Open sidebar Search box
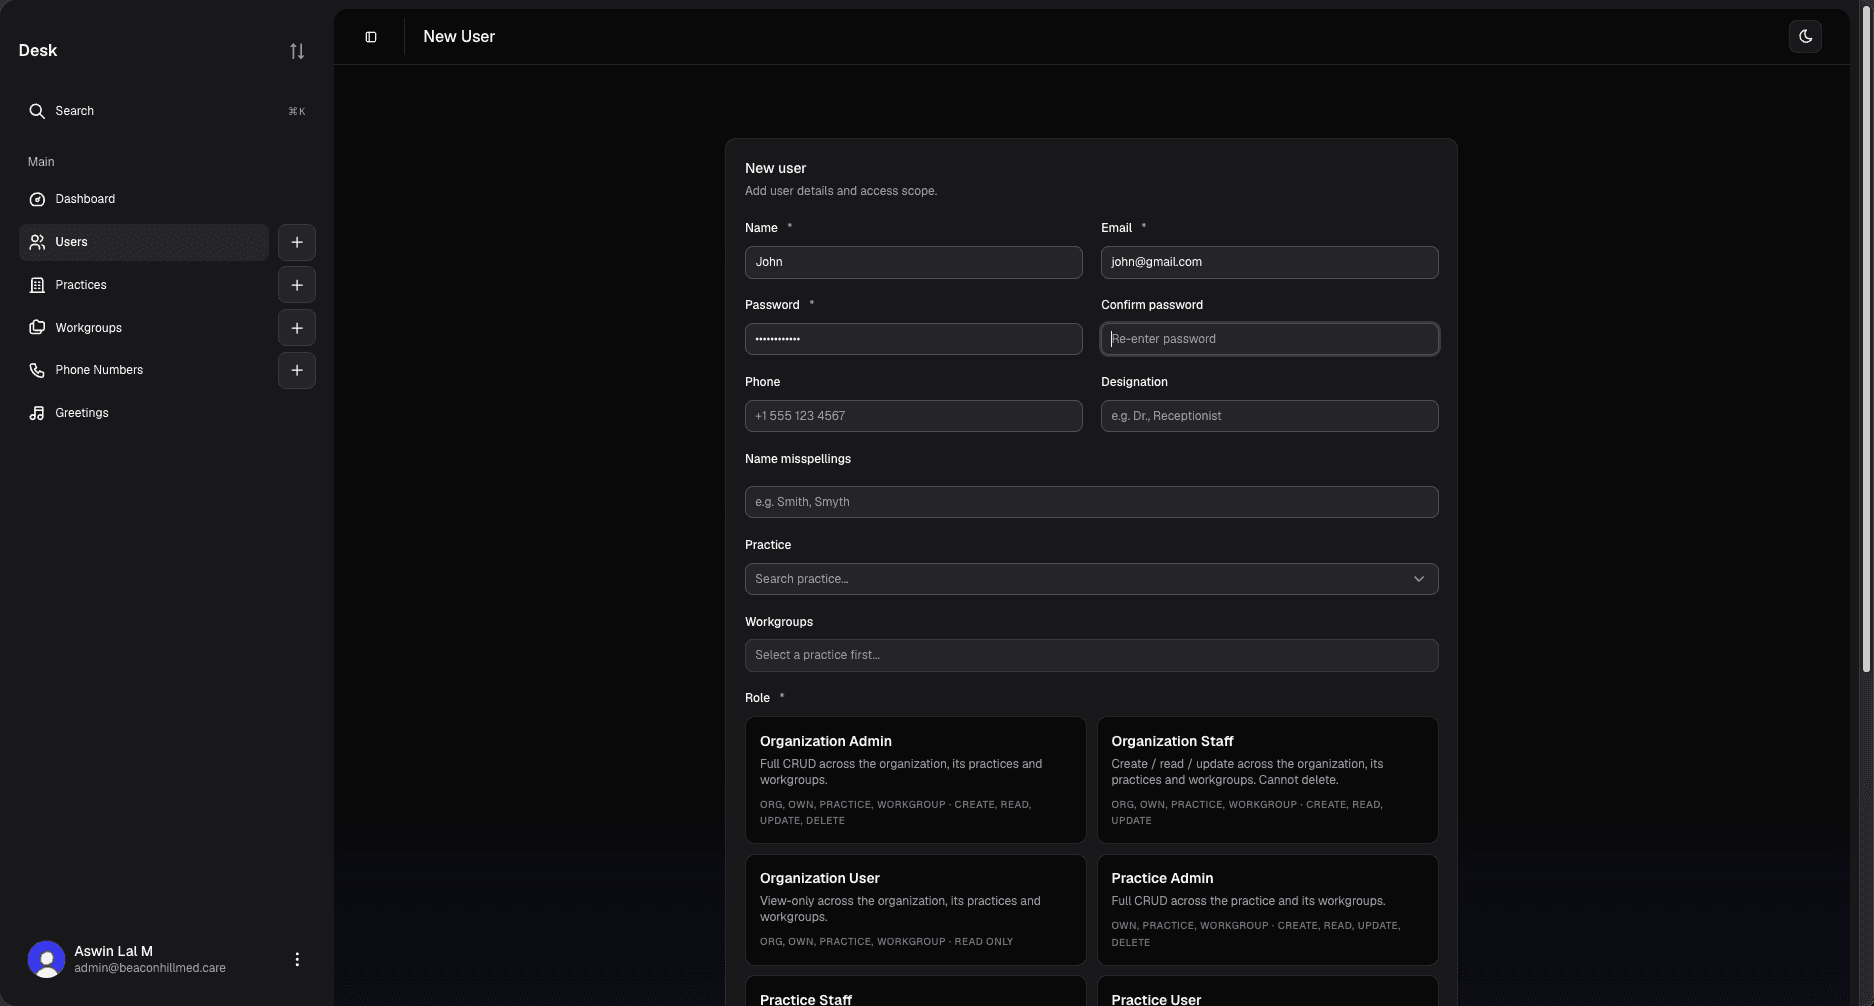The height and width of the screenshot is (1006, 1874). click(x=167, y=111)
